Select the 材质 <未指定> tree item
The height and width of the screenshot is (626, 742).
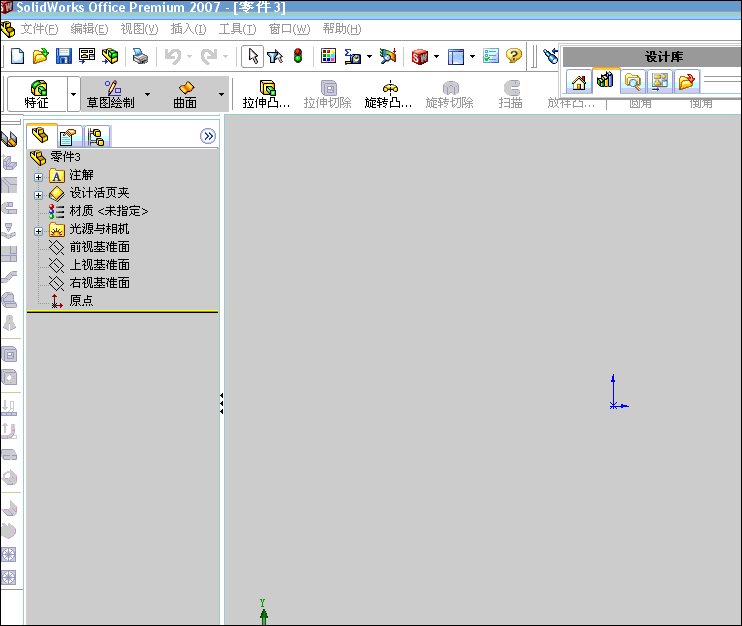tap(98, 211)
